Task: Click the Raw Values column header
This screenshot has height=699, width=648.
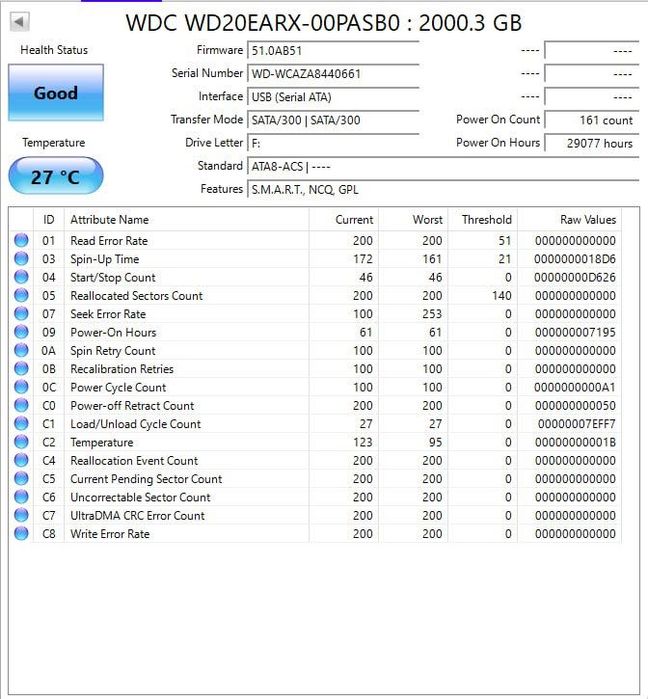Action: [569, 219]
